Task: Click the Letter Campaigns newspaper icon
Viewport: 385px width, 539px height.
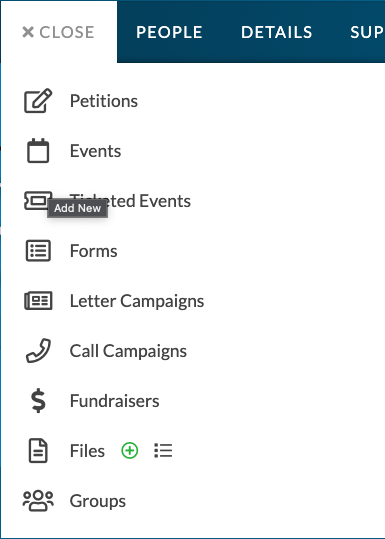Action: [x=38, y=301]
